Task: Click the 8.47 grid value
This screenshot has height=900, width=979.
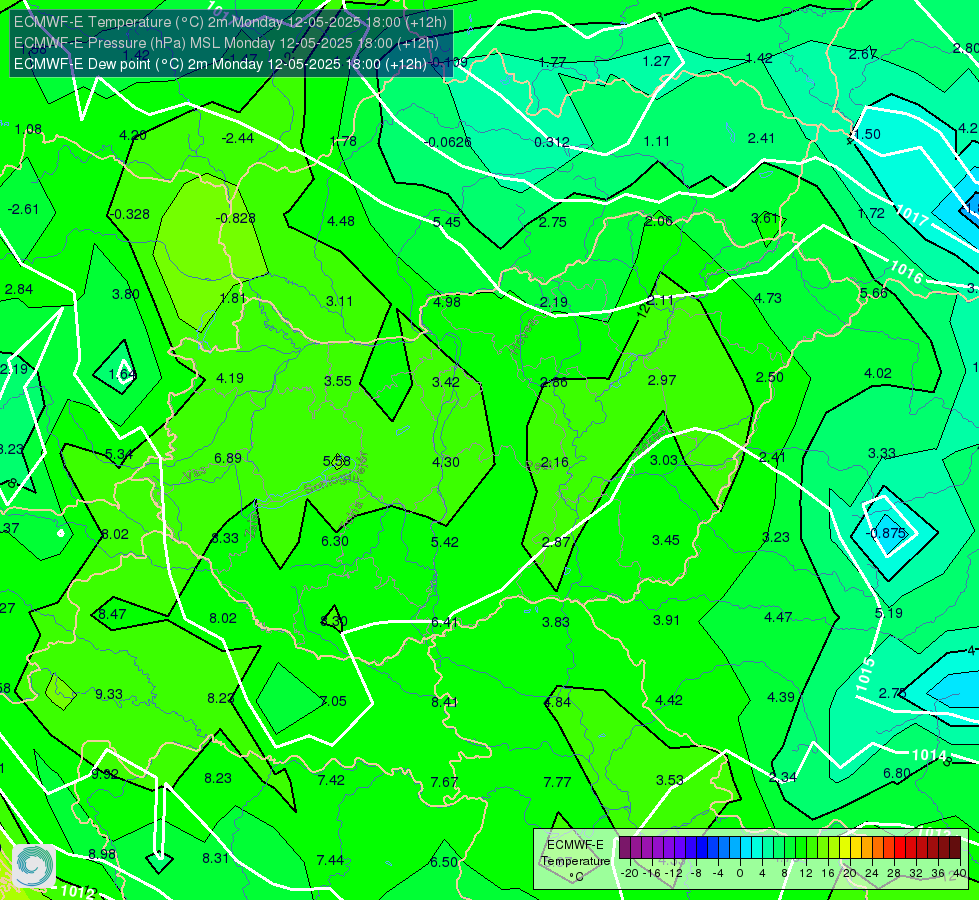Action: (112, 615)
